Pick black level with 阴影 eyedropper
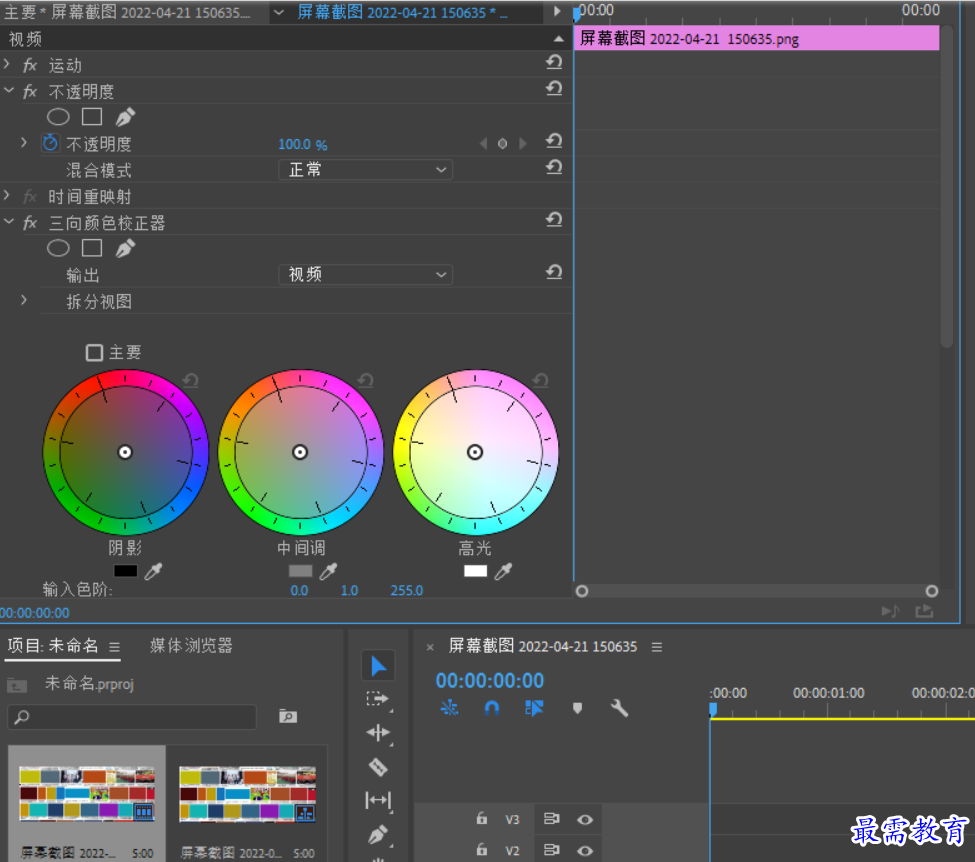The height and width of the screenshot is (862, 975). [153, 572]
